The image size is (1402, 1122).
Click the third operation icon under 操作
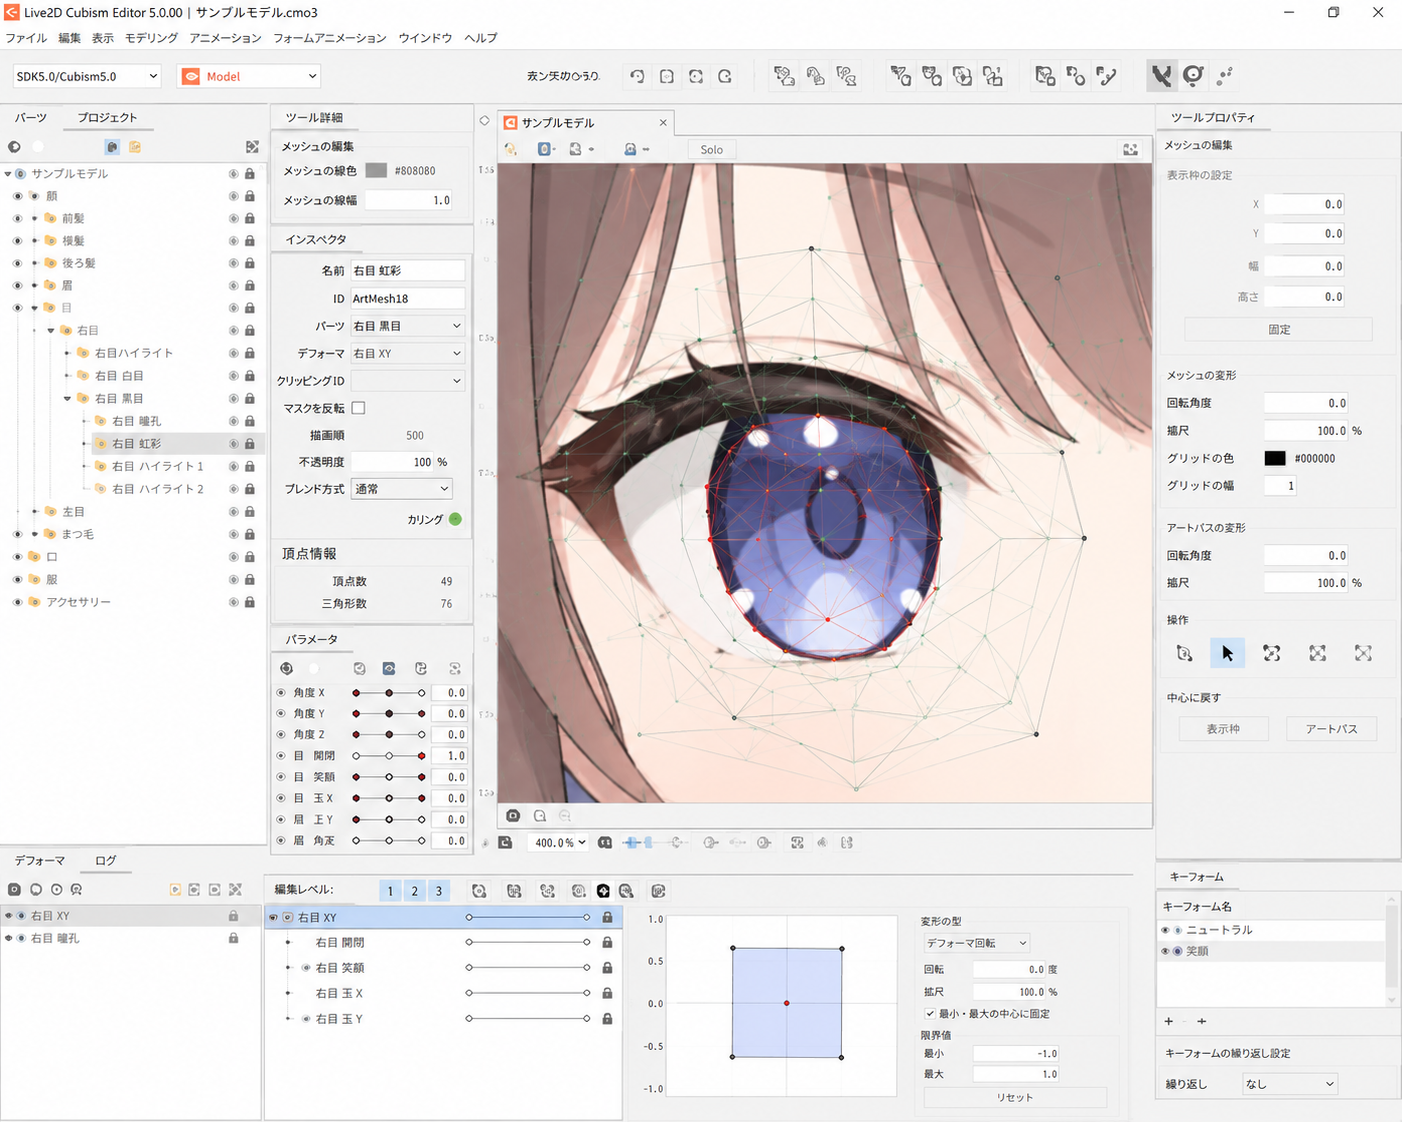[x=1271, y=653]
